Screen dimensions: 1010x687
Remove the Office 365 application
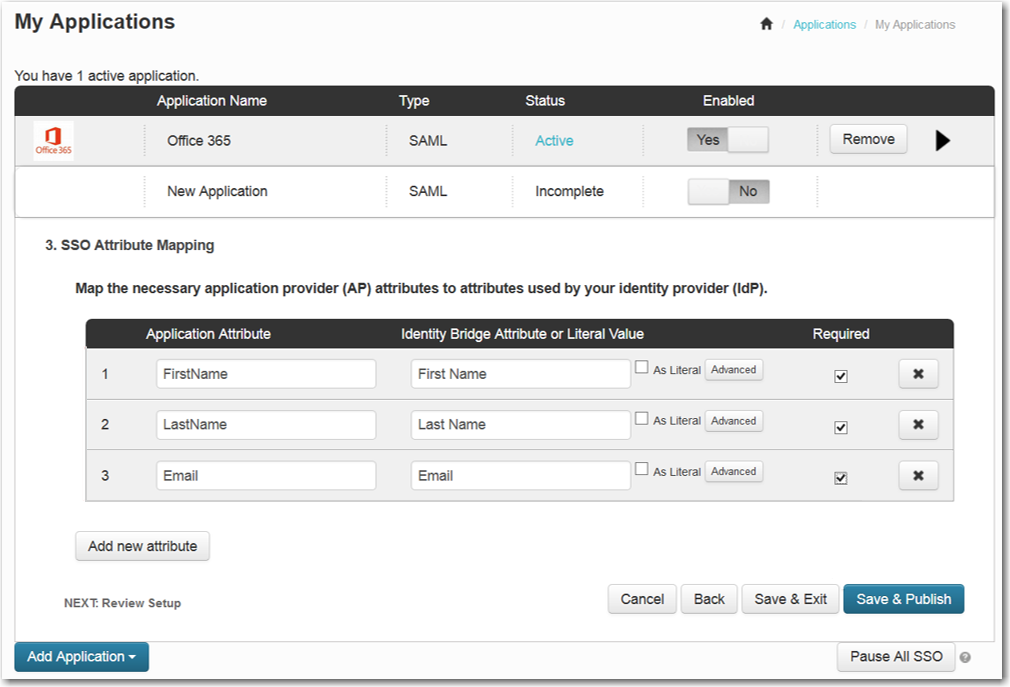(868, 139)
